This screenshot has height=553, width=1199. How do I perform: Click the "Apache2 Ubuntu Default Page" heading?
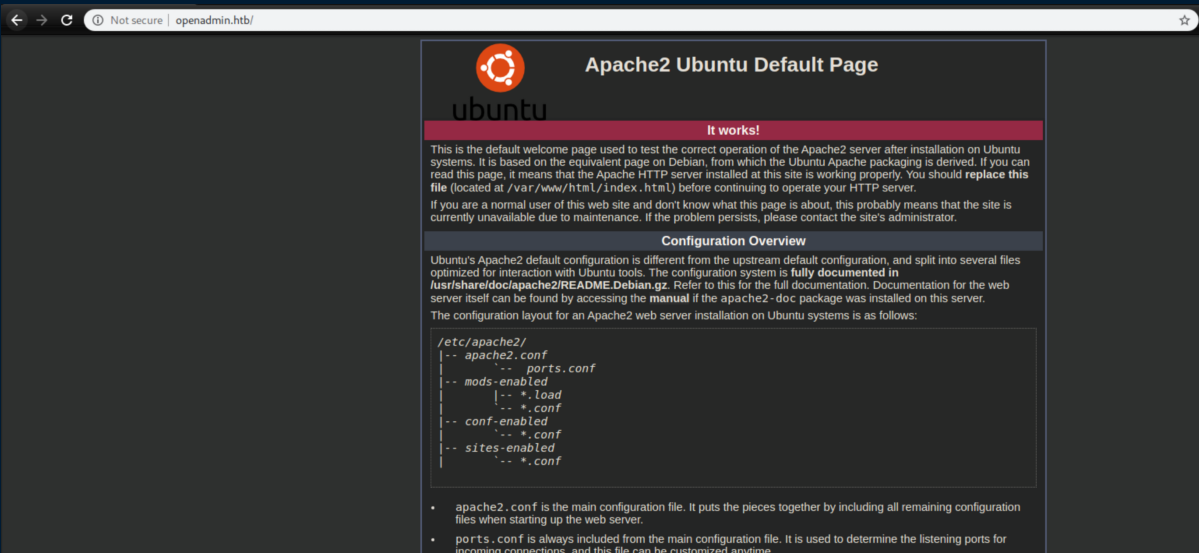(731, 65)
